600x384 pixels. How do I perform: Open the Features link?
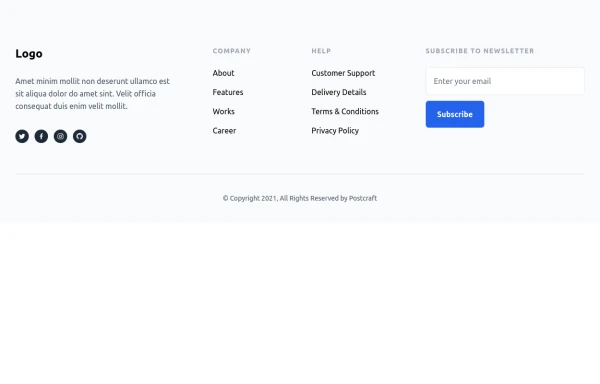pos(228,92)
